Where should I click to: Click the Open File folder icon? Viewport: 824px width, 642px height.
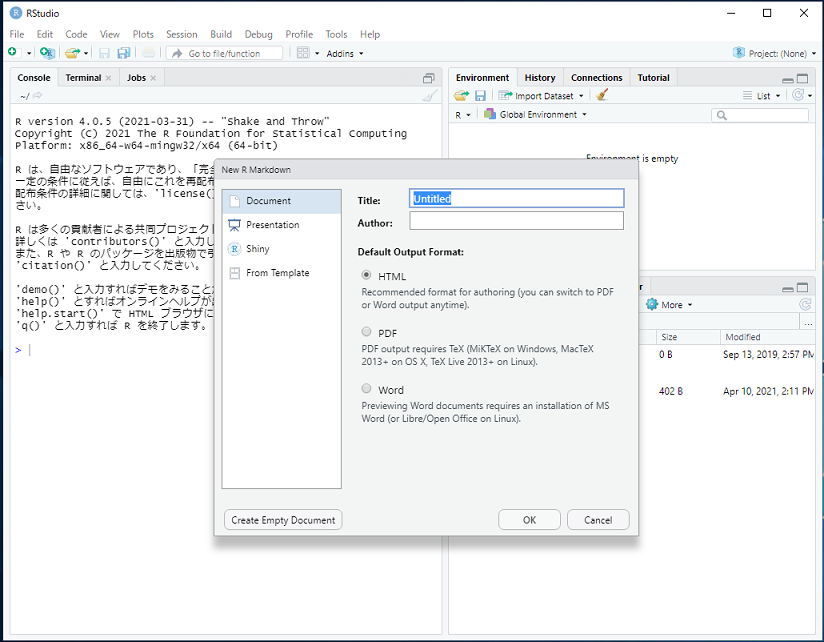click(x=73, y=53)
